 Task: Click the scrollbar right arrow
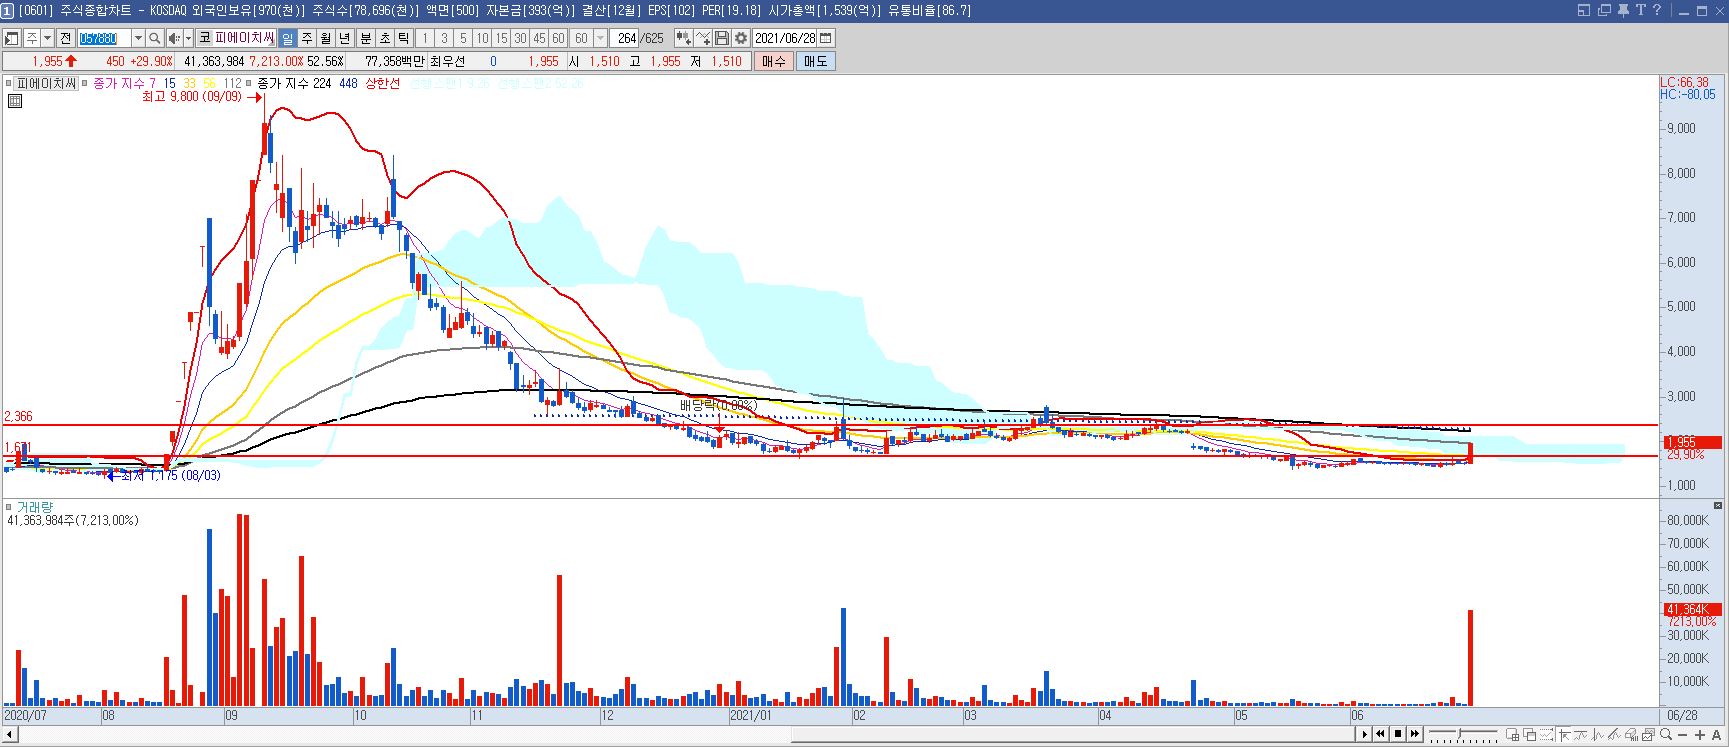[1364, 733]
